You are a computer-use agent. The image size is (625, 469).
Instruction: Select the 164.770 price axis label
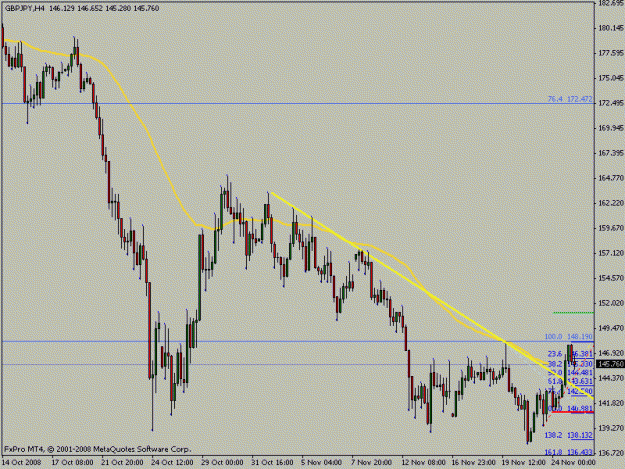611,178
